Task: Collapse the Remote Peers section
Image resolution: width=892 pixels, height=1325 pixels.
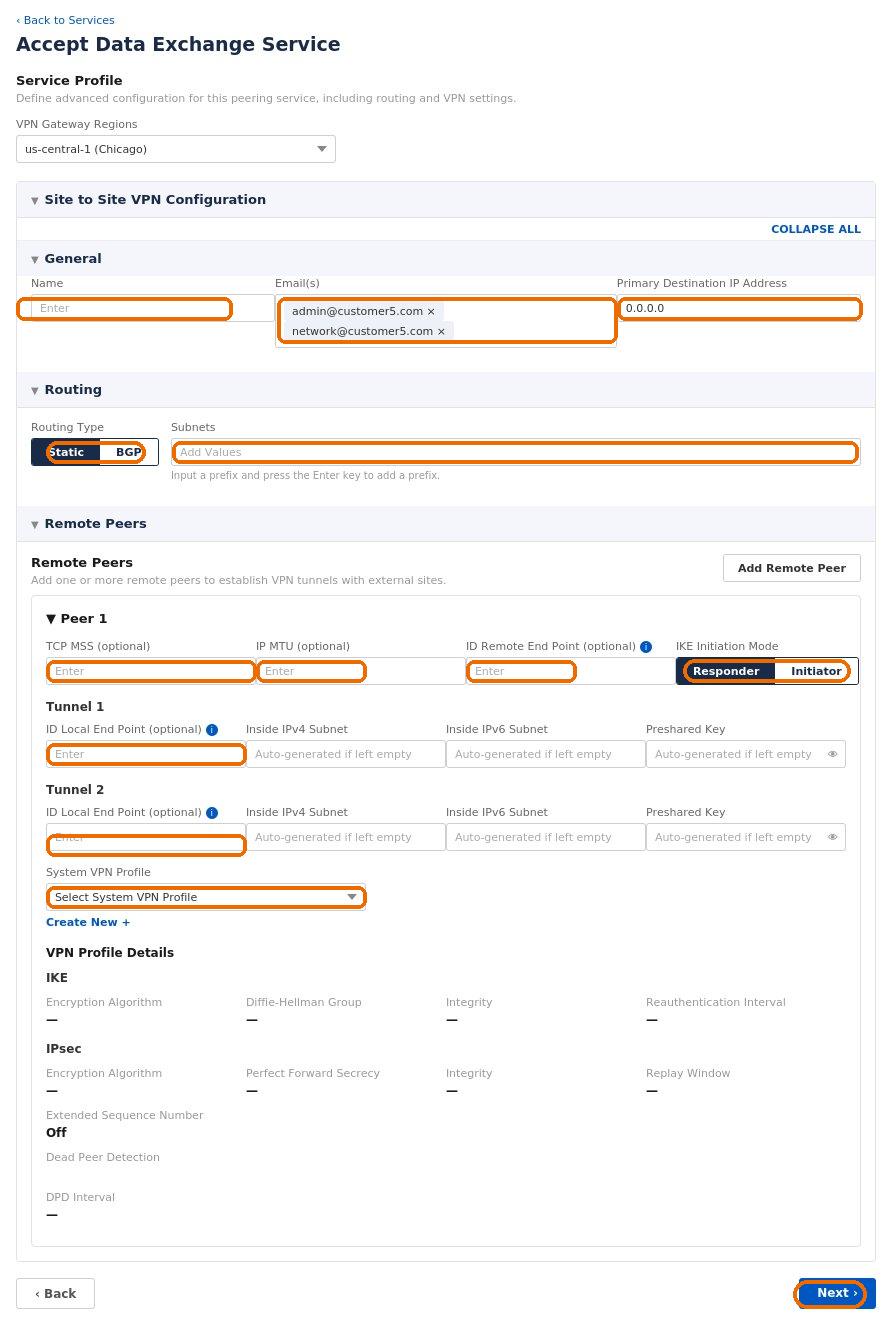Action: (x=35, y=524)
